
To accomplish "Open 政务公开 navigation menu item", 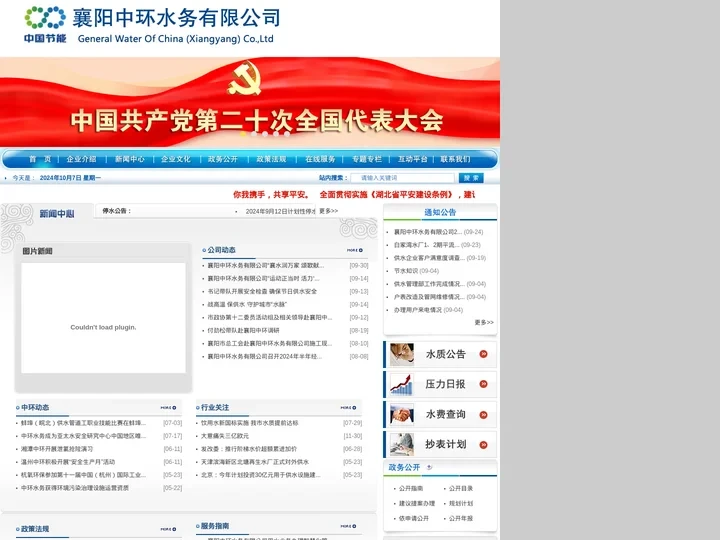I will pos(223,159).
